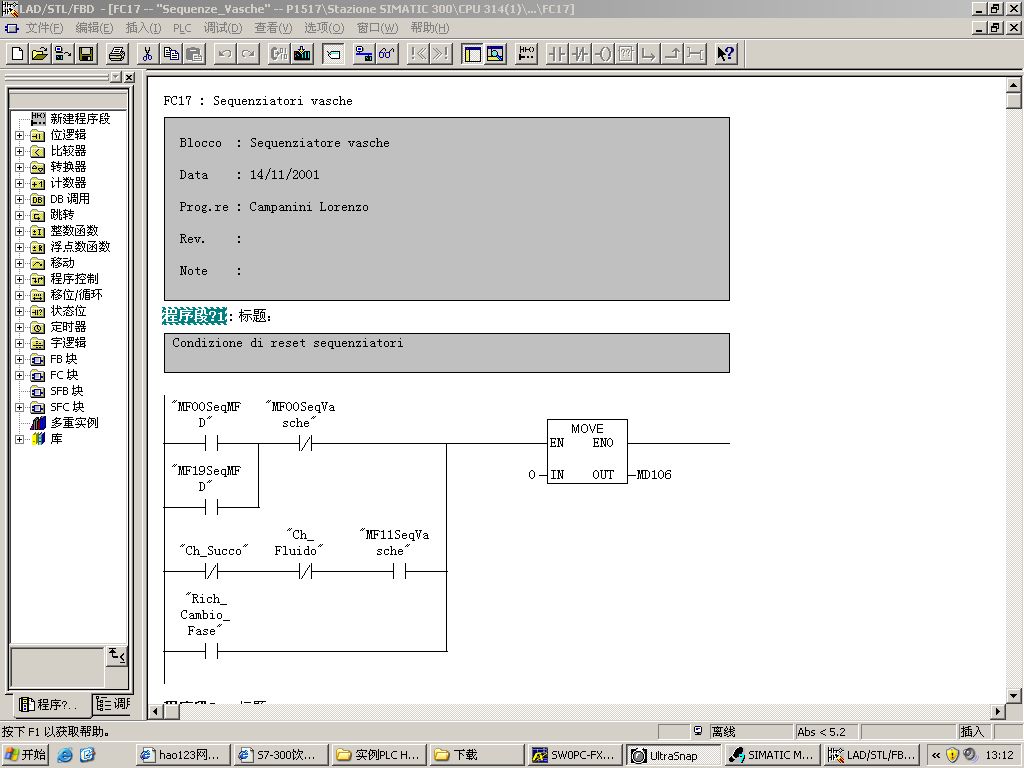This screenshot has height=768, width=1024.
Task: Click the Cut scissors icon
Action: pyautogui.click(x=147, y=54)
